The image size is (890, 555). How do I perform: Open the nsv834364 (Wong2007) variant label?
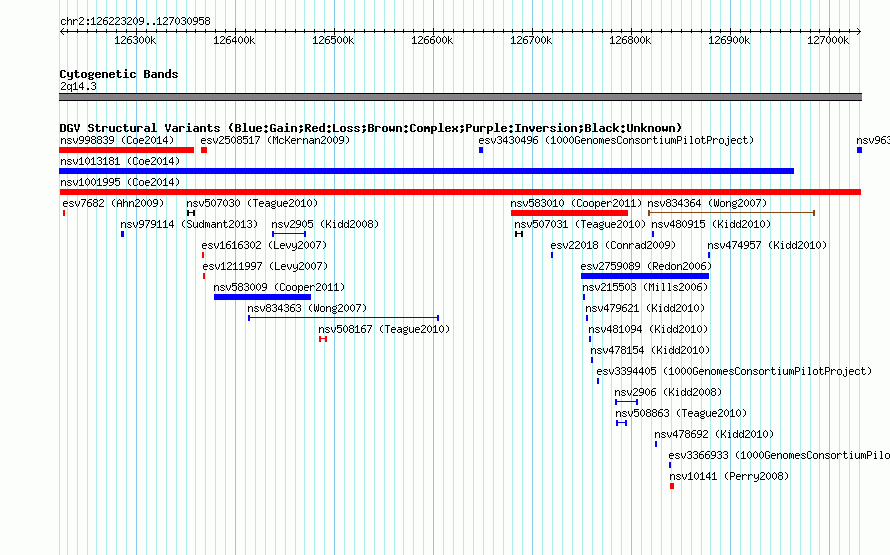[x=707, y=203]
